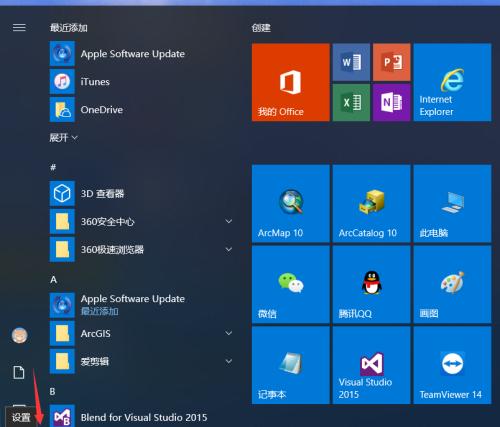Click the user account avatar

(x=19, y=335)
